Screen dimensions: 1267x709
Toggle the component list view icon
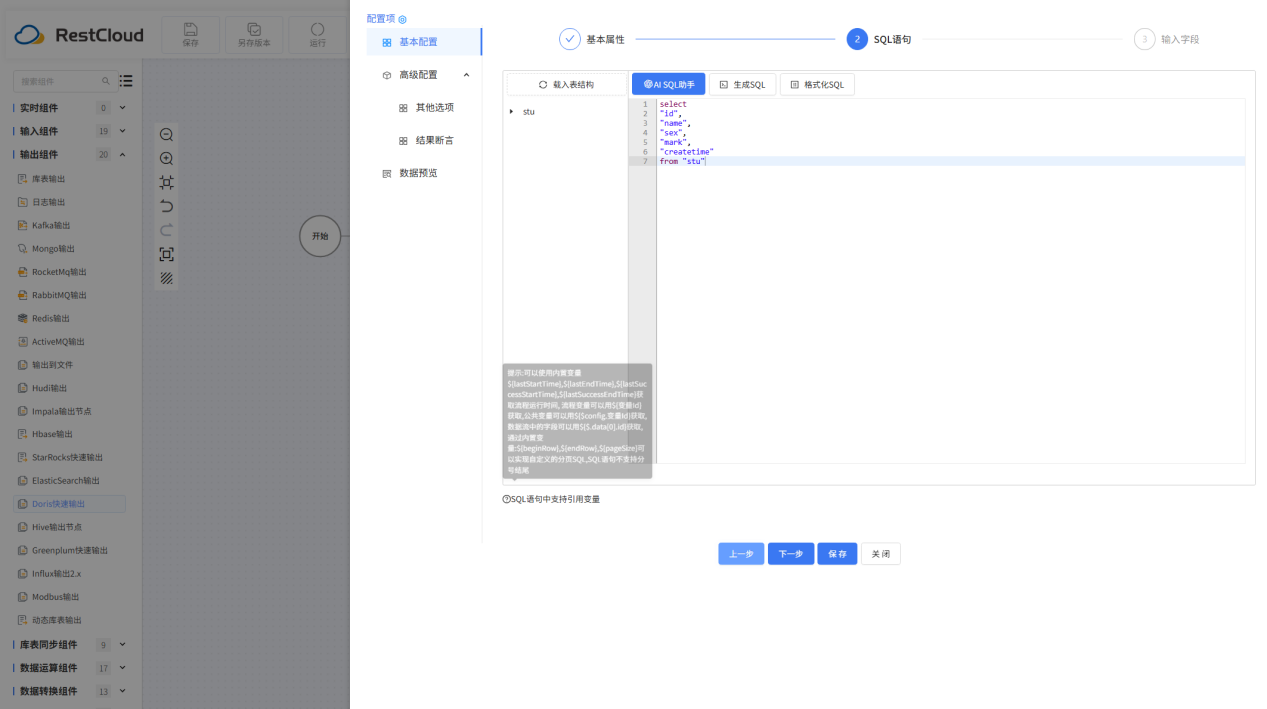pyautogui.click(x=126, y=81)
